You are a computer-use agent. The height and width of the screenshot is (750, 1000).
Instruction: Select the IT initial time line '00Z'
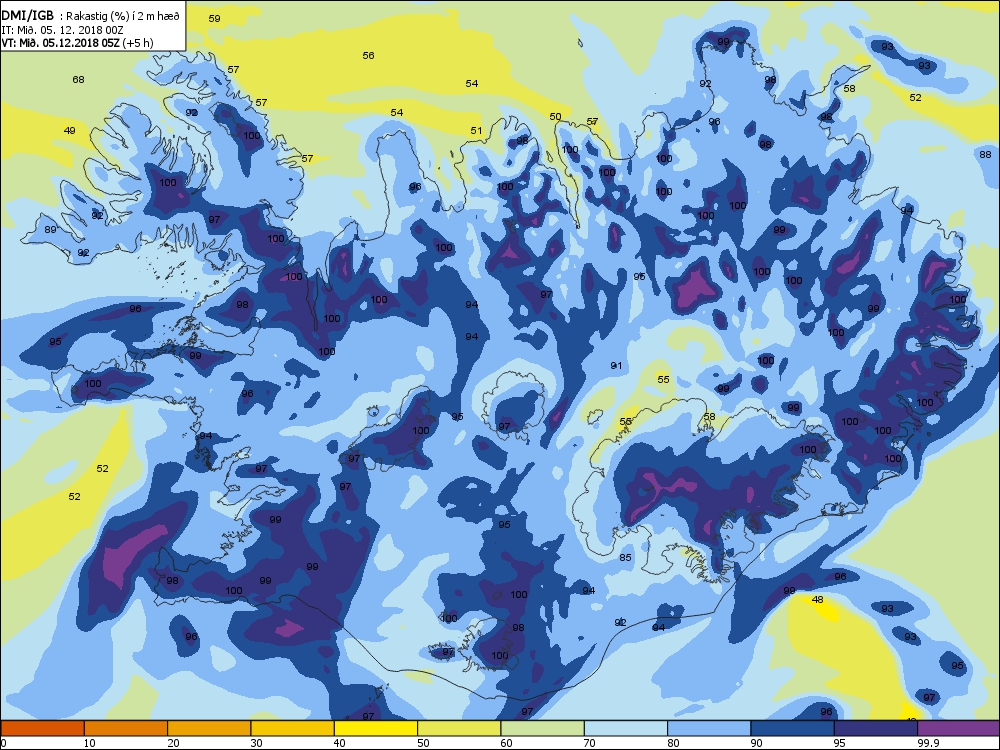coord(62,30)
